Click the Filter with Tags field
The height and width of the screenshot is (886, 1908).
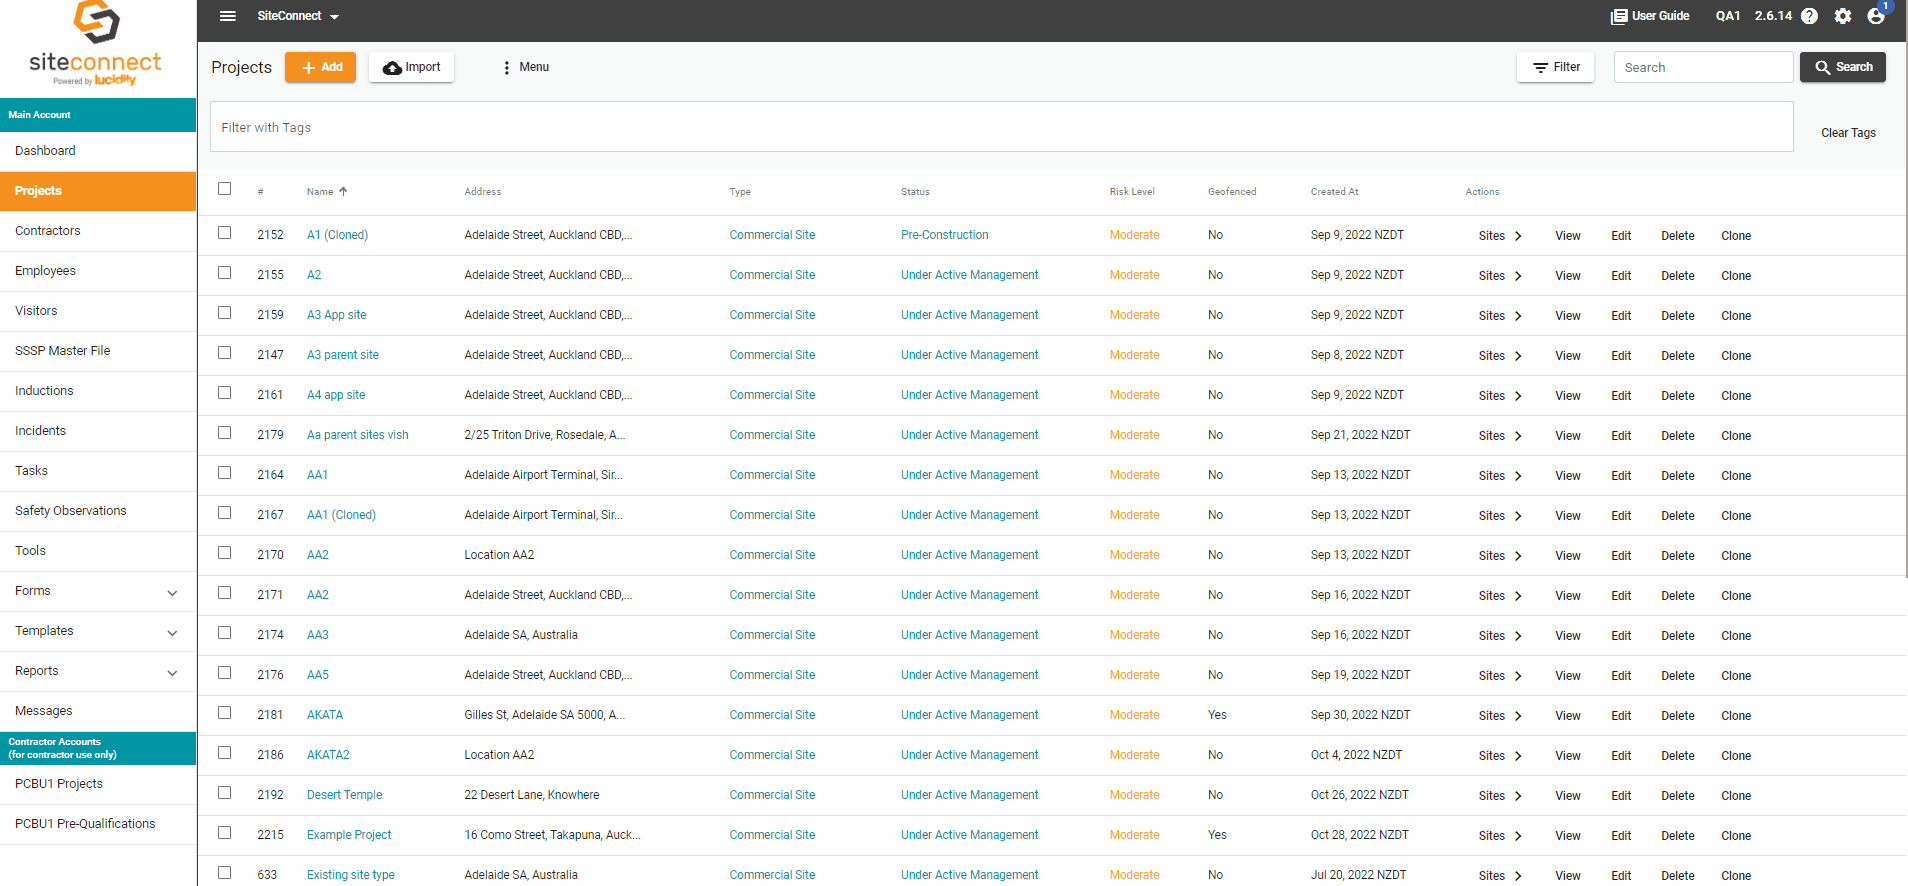[1001, 127]
